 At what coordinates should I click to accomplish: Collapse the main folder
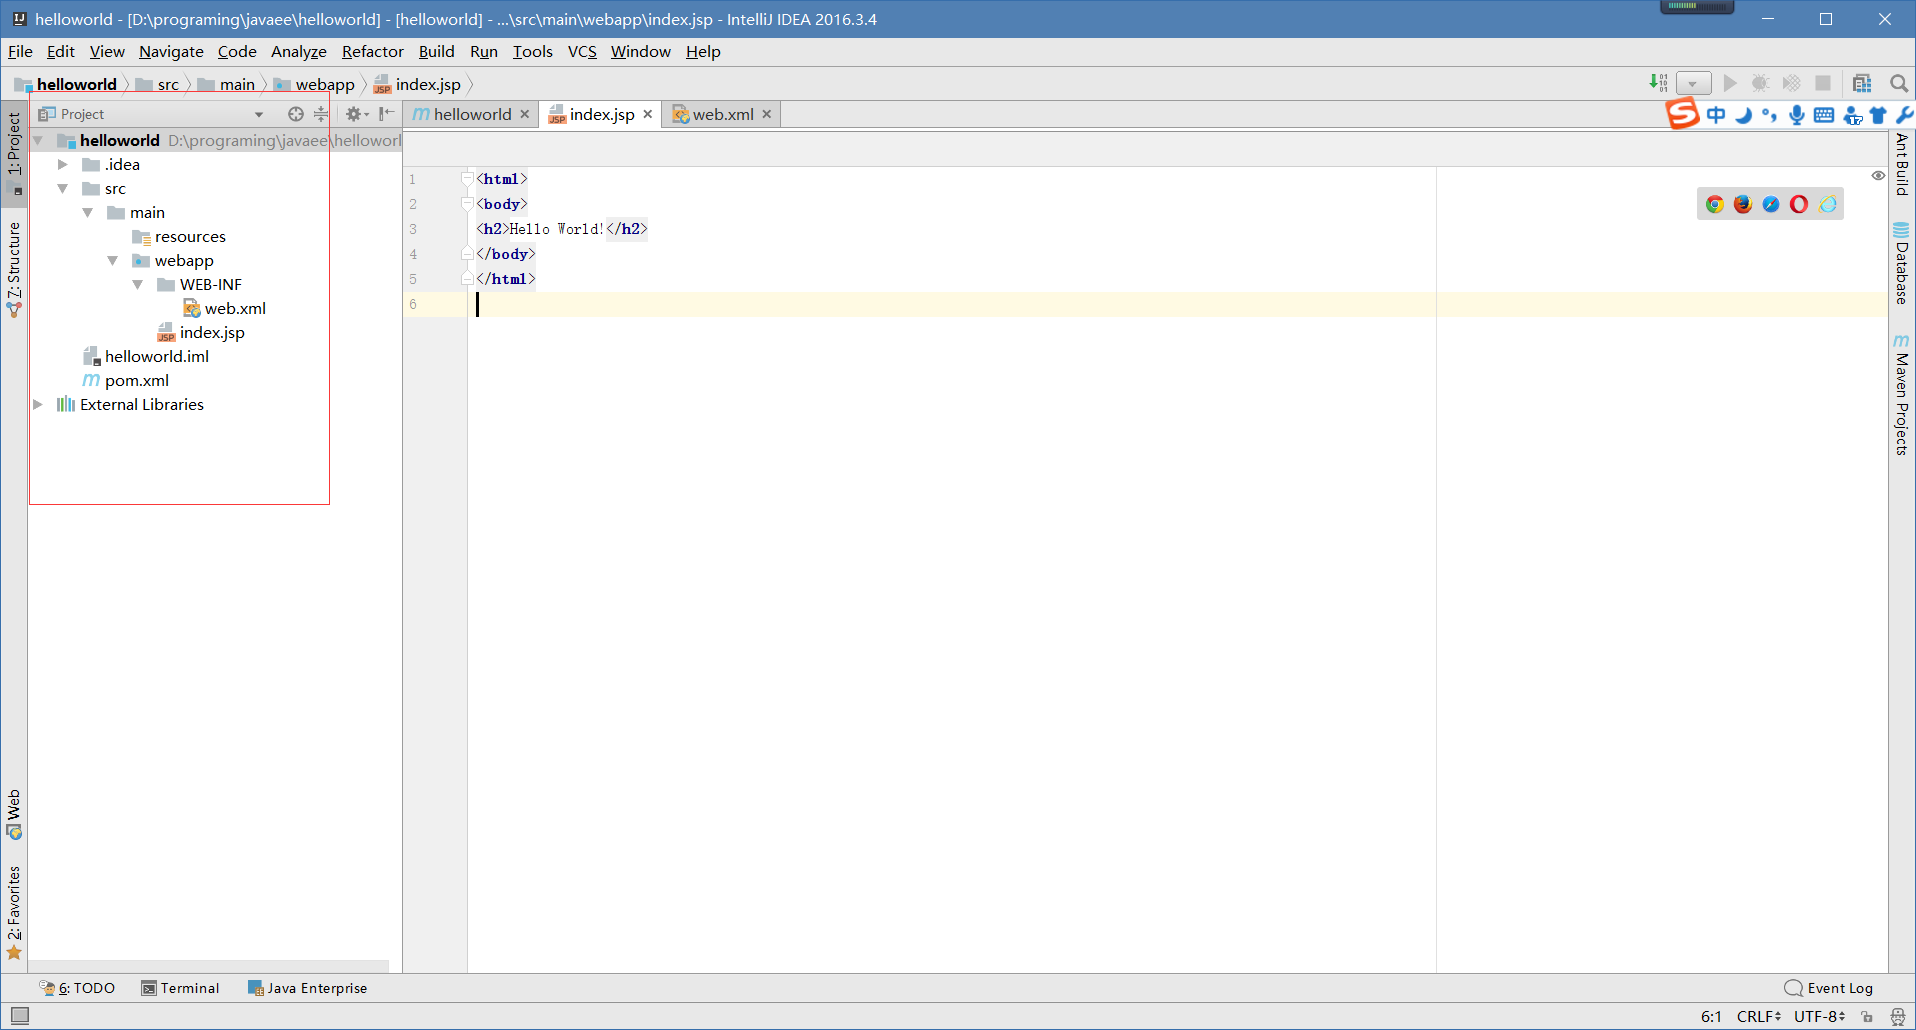click(88, 213)
